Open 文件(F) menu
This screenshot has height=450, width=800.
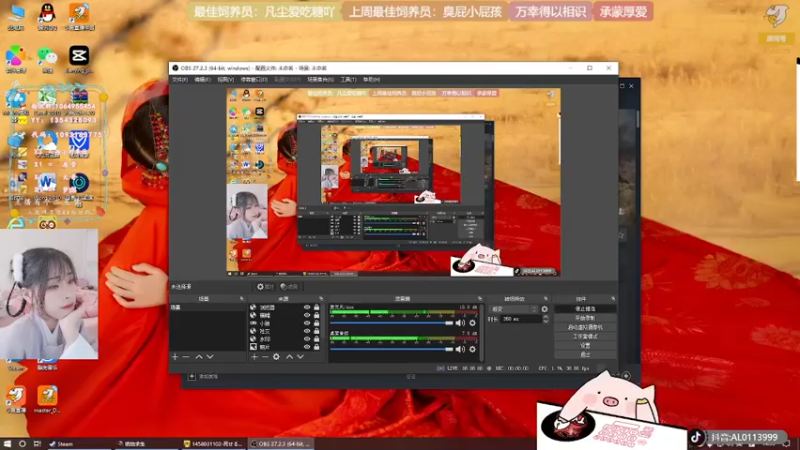(180, 80)
